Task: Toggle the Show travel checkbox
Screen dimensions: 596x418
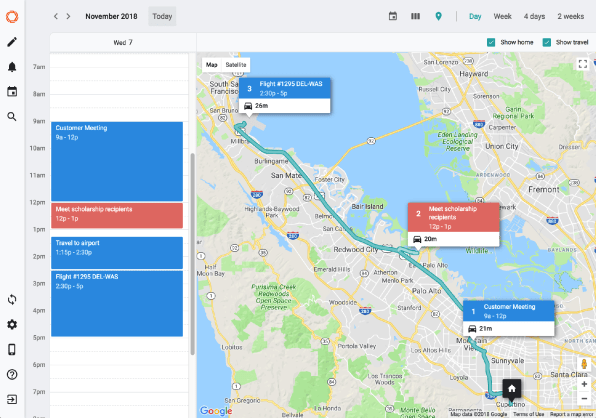Action: click(547, 42)
